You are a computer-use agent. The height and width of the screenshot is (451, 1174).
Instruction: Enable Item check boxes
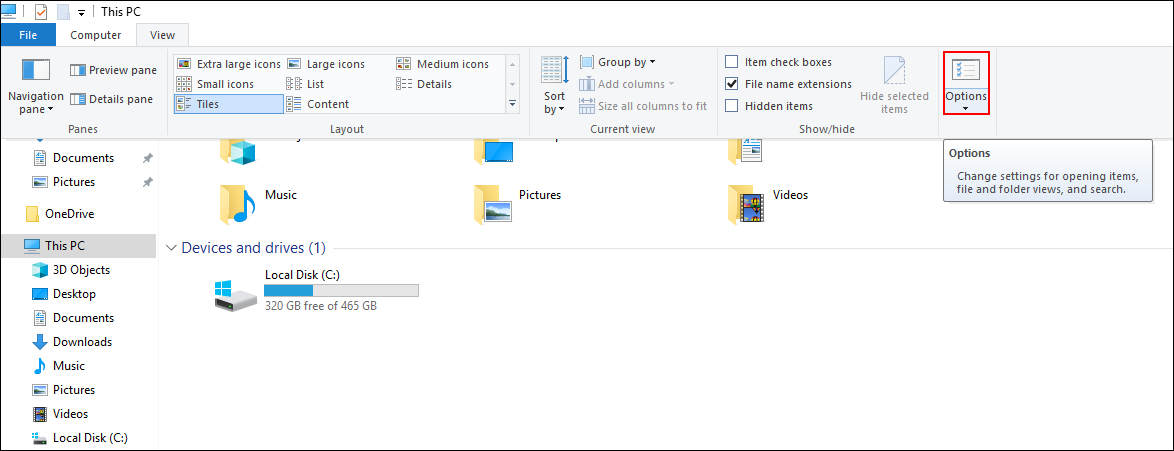732,62
